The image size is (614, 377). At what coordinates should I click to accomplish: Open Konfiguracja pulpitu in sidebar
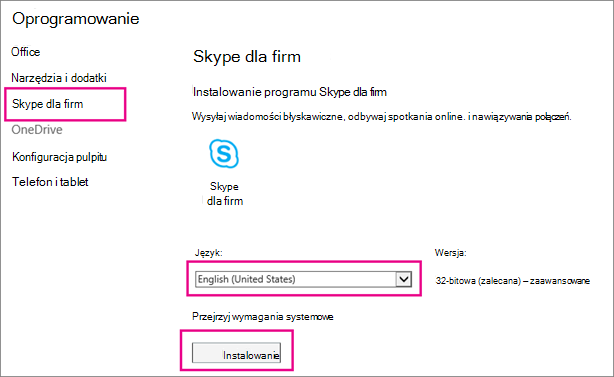60,157
